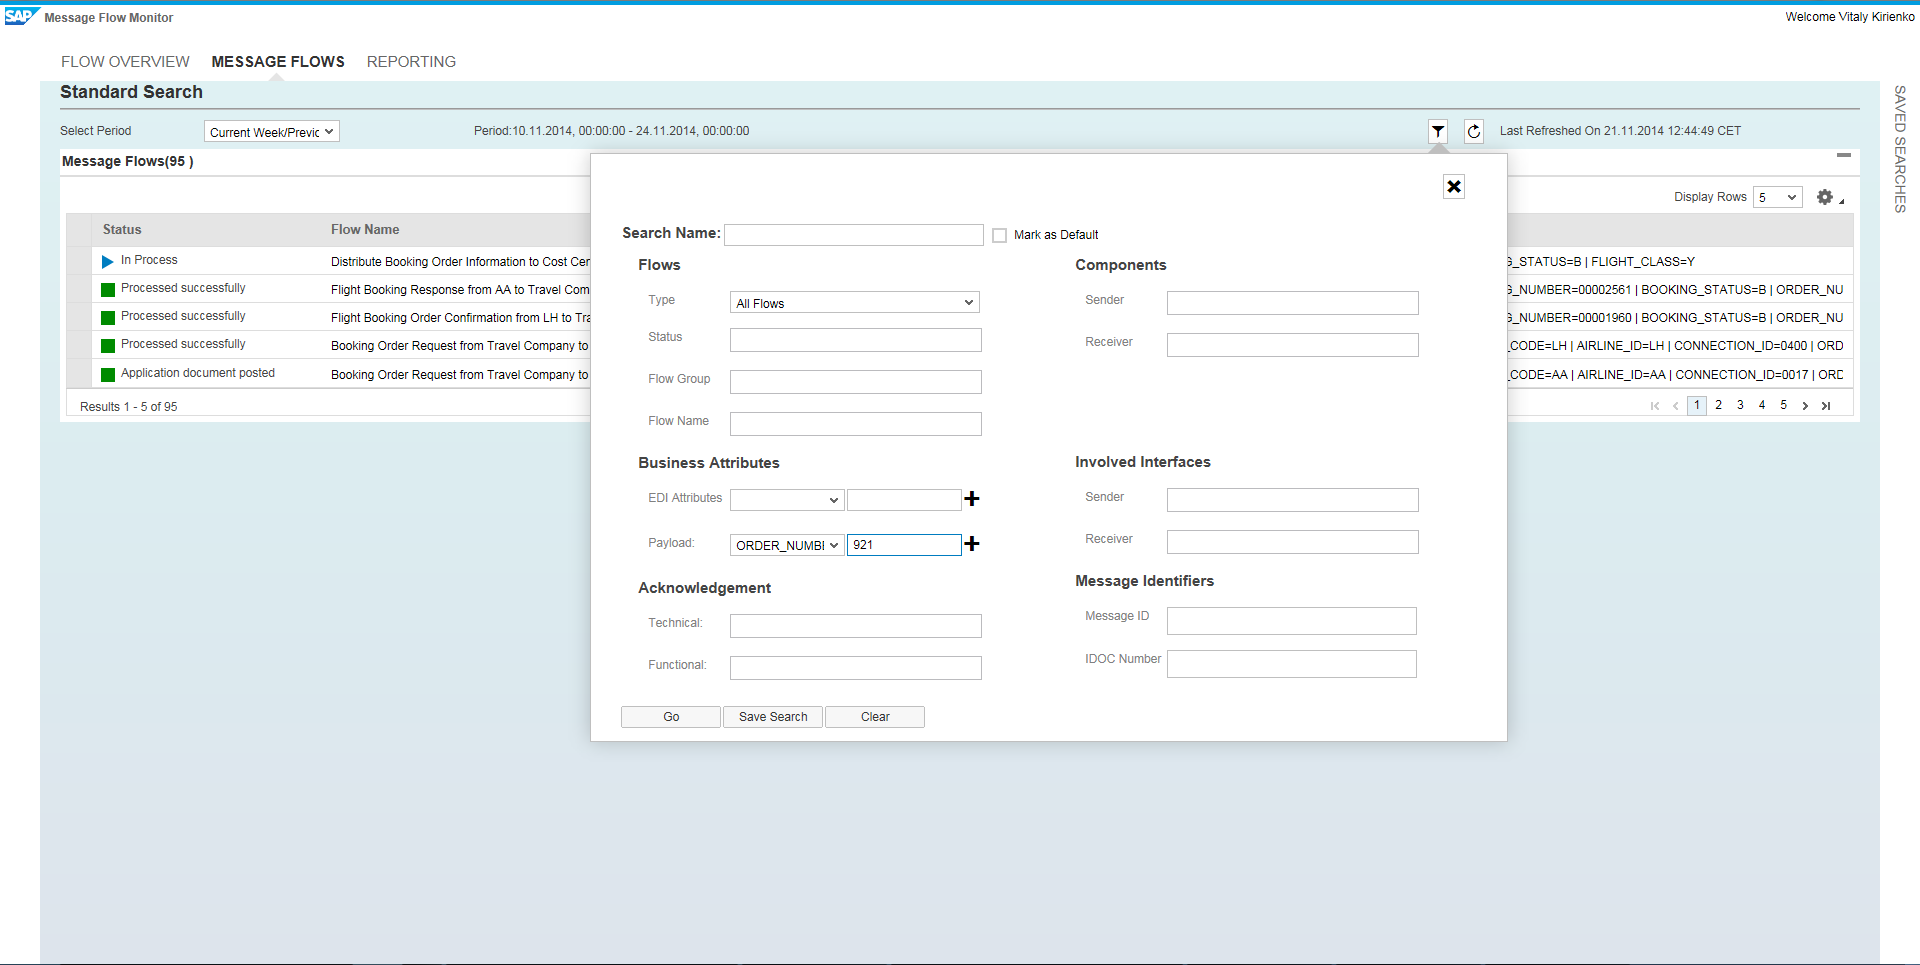This screenshot has width=1920, height=965.
Task: Add EDI Attributes row with plus
Action: coord(972,498)
